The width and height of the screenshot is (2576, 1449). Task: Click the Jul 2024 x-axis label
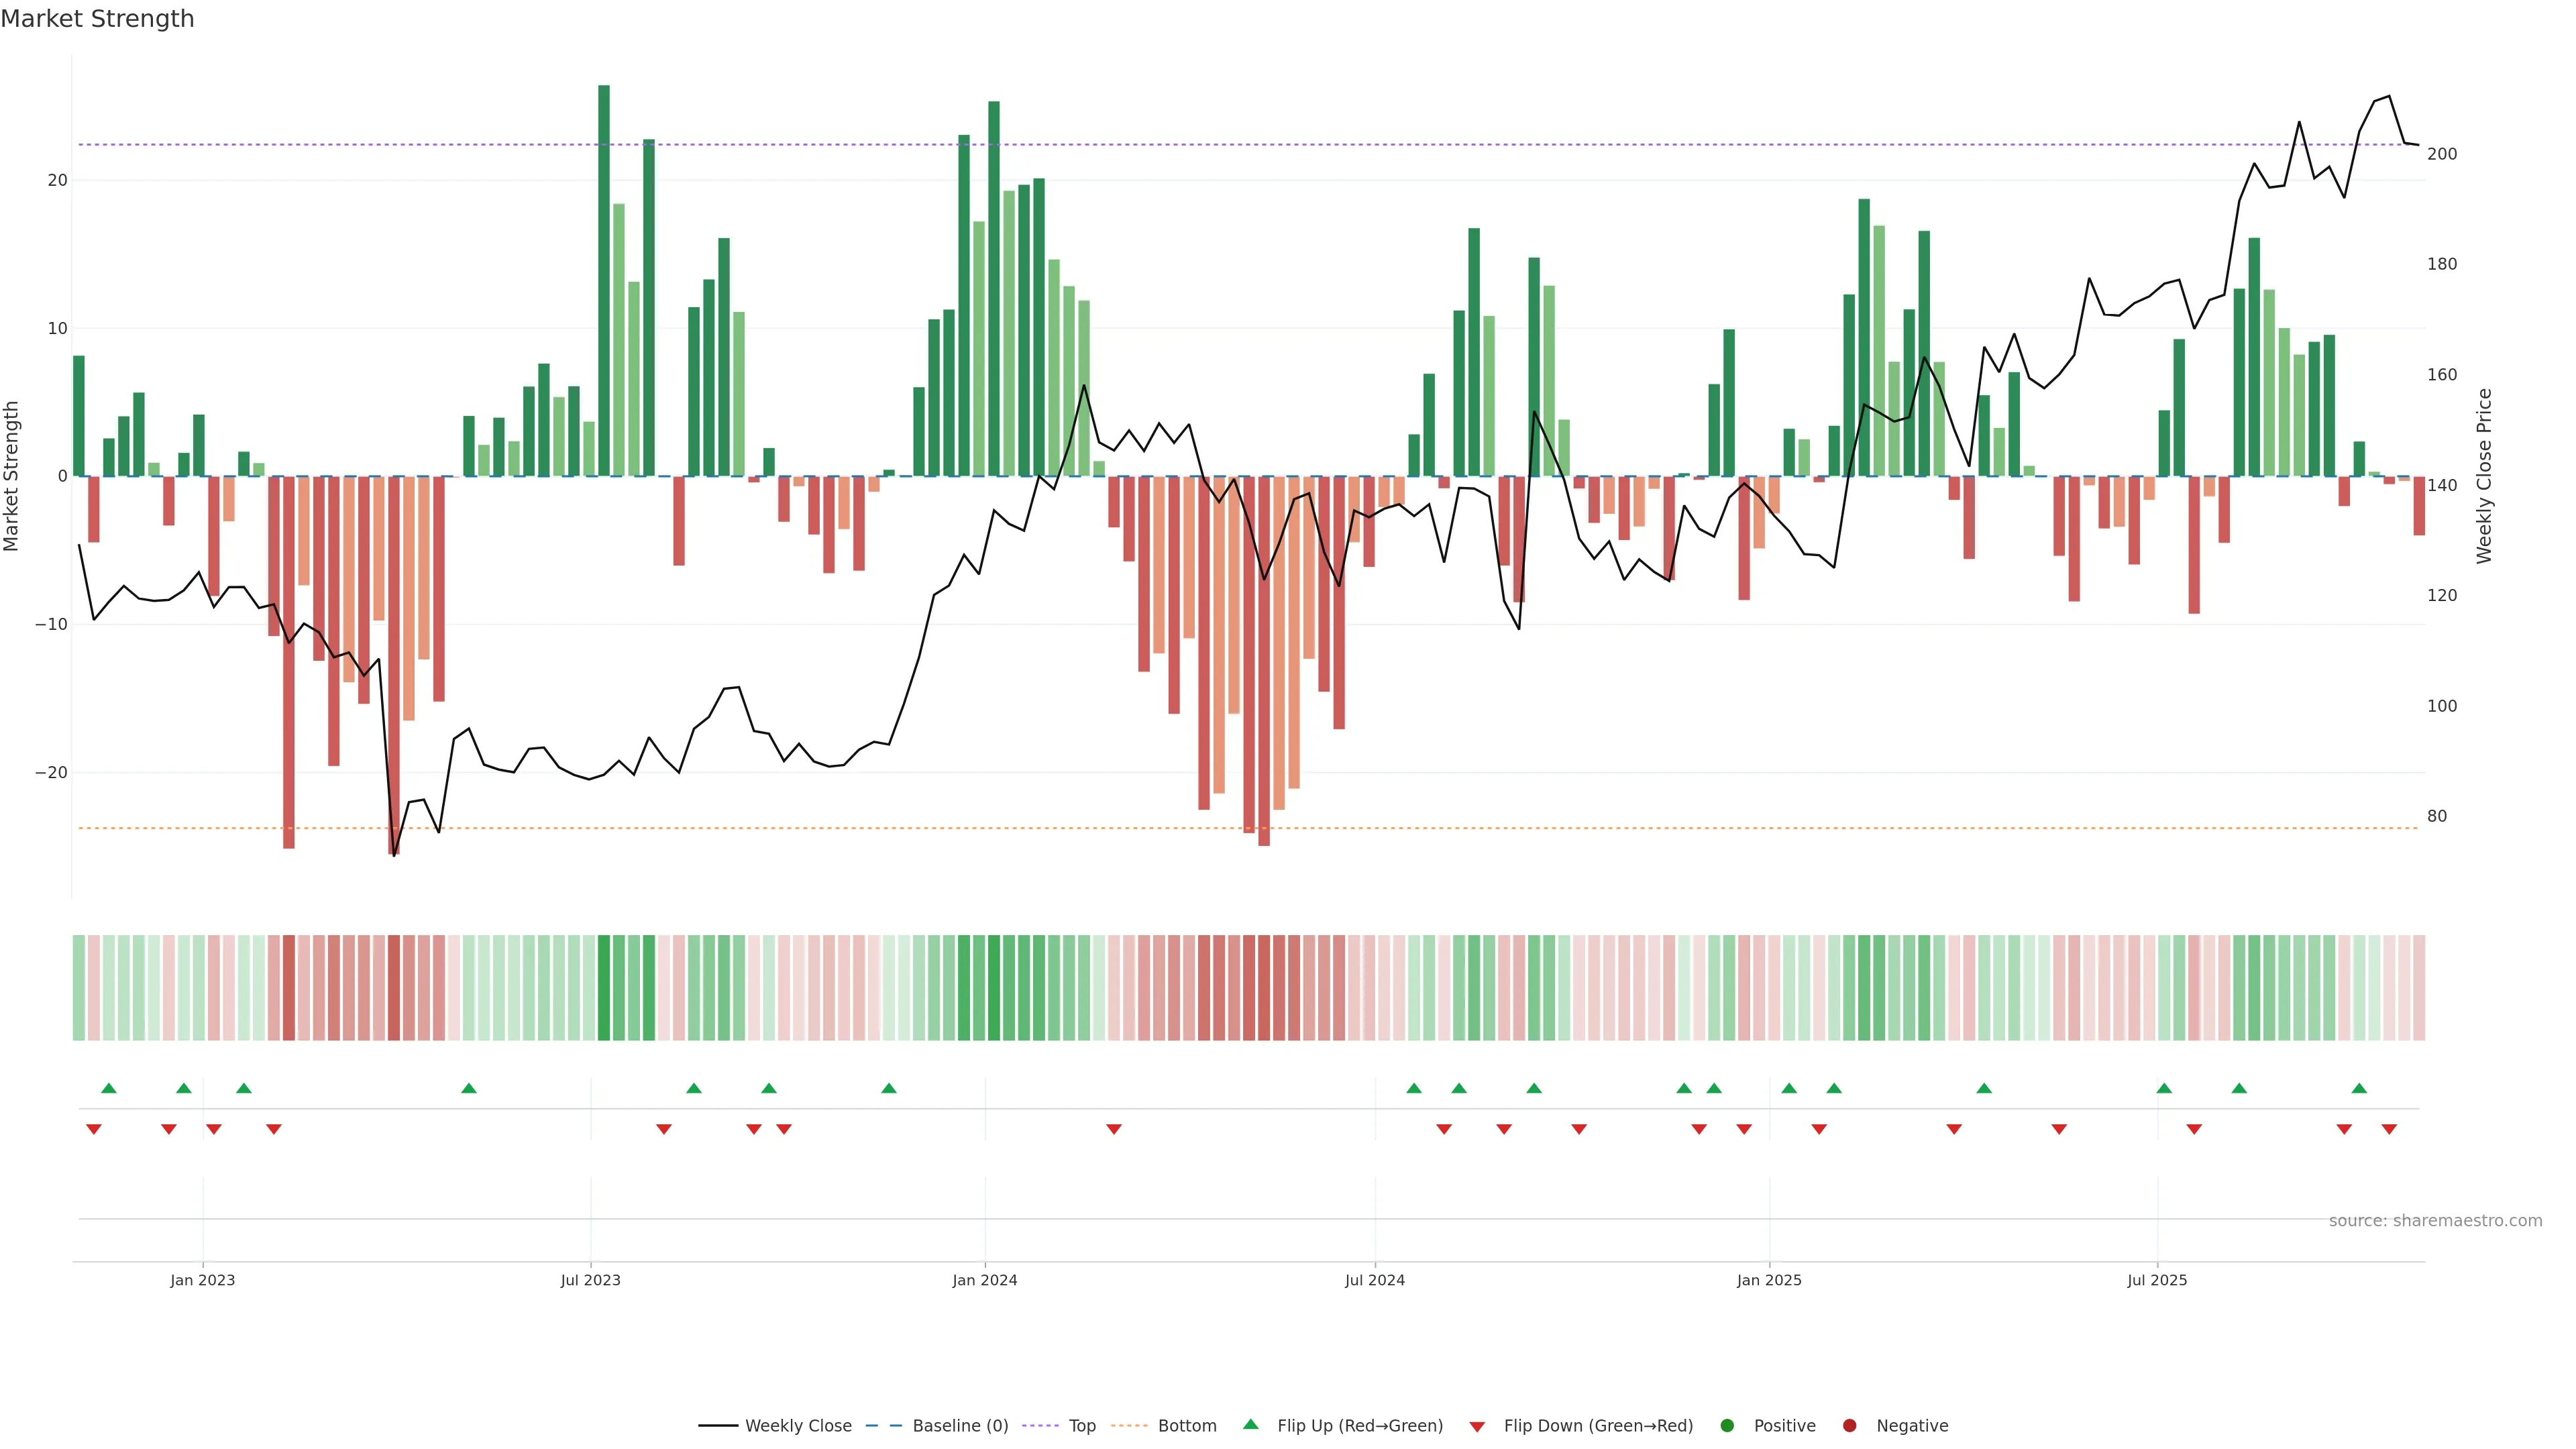[1374, 1280]
